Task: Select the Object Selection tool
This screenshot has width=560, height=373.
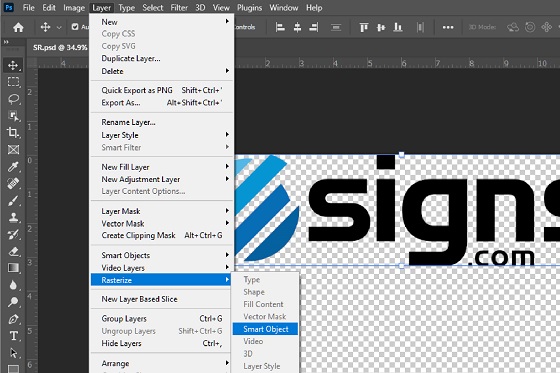Action: 13,116
